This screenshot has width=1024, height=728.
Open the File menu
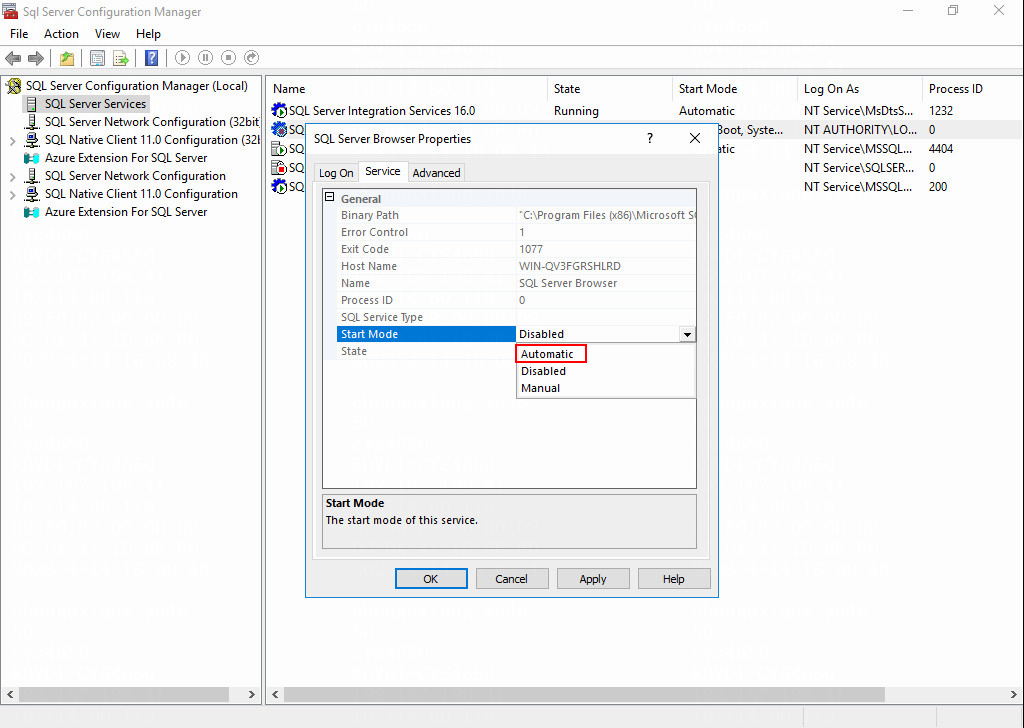coord(19,34)
